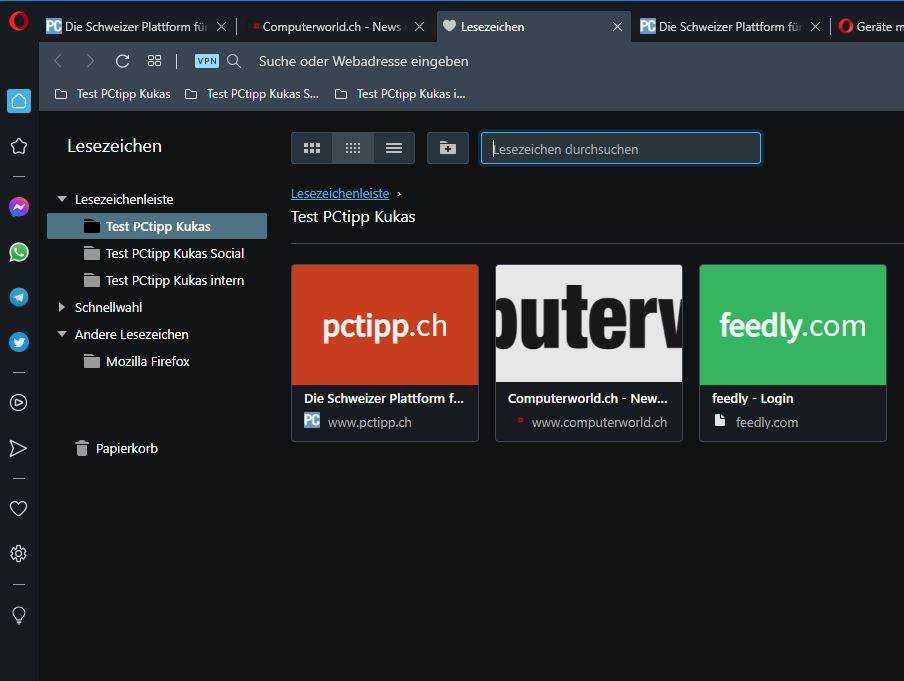Click the feedly - Login title
The image size is (904, 681).
752,398
